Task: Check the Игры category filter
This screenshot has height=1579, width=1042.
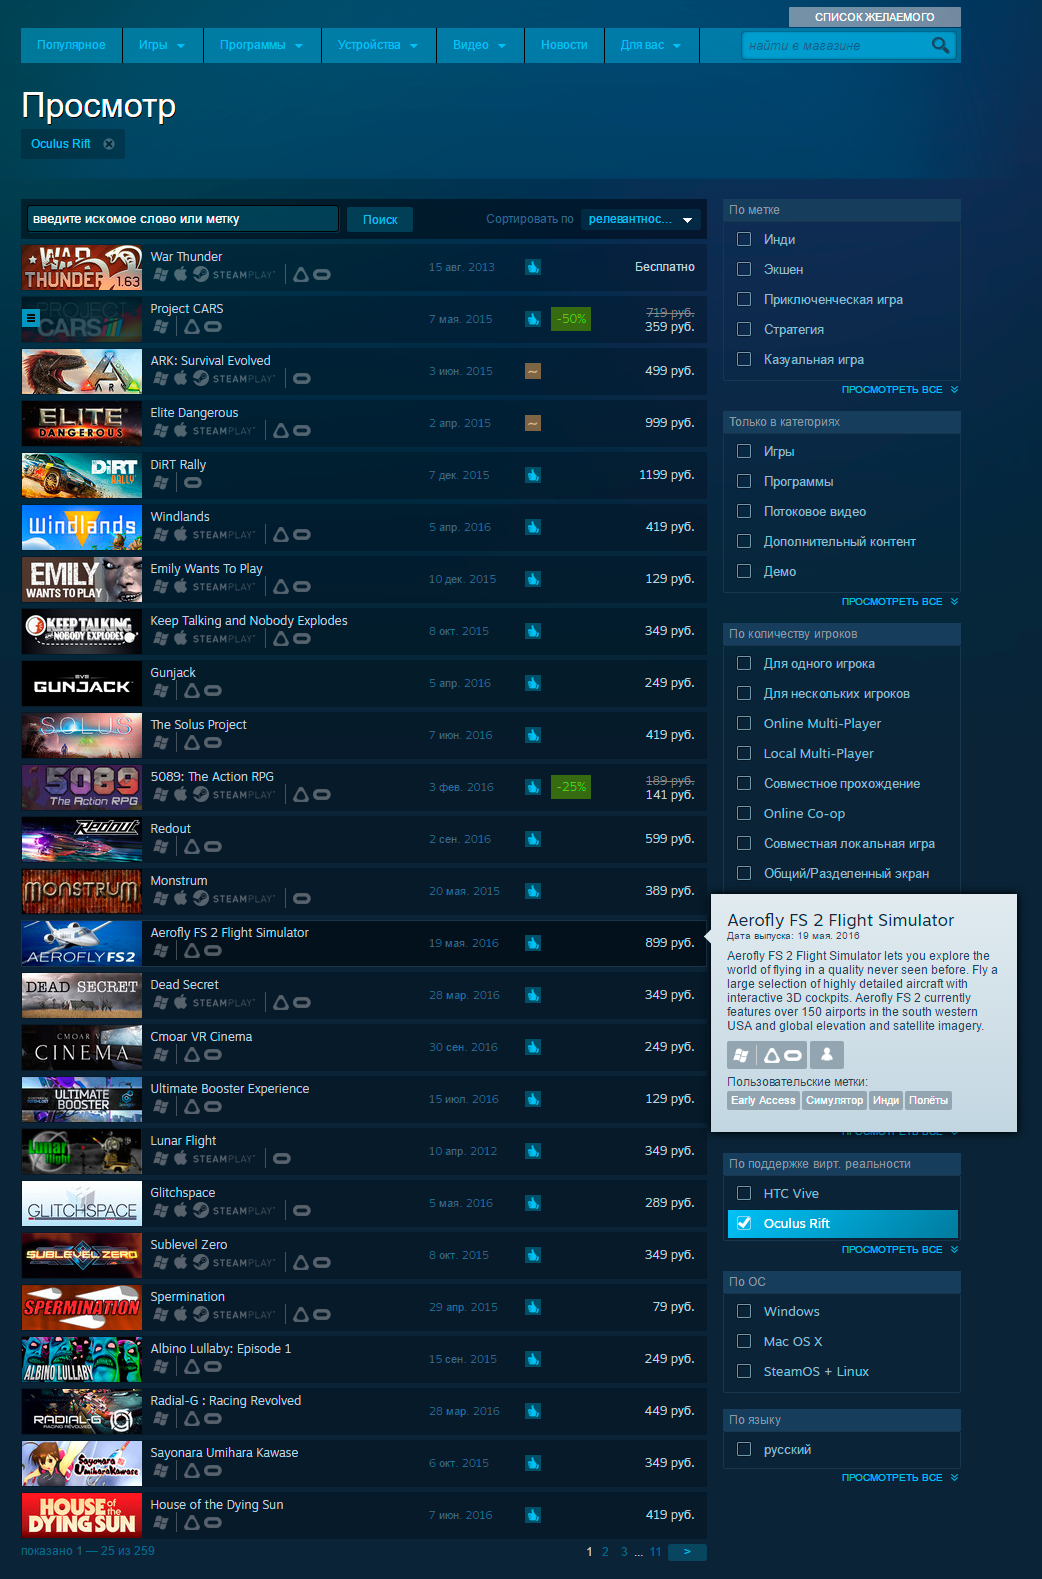Action: click(x=744, y=451)
